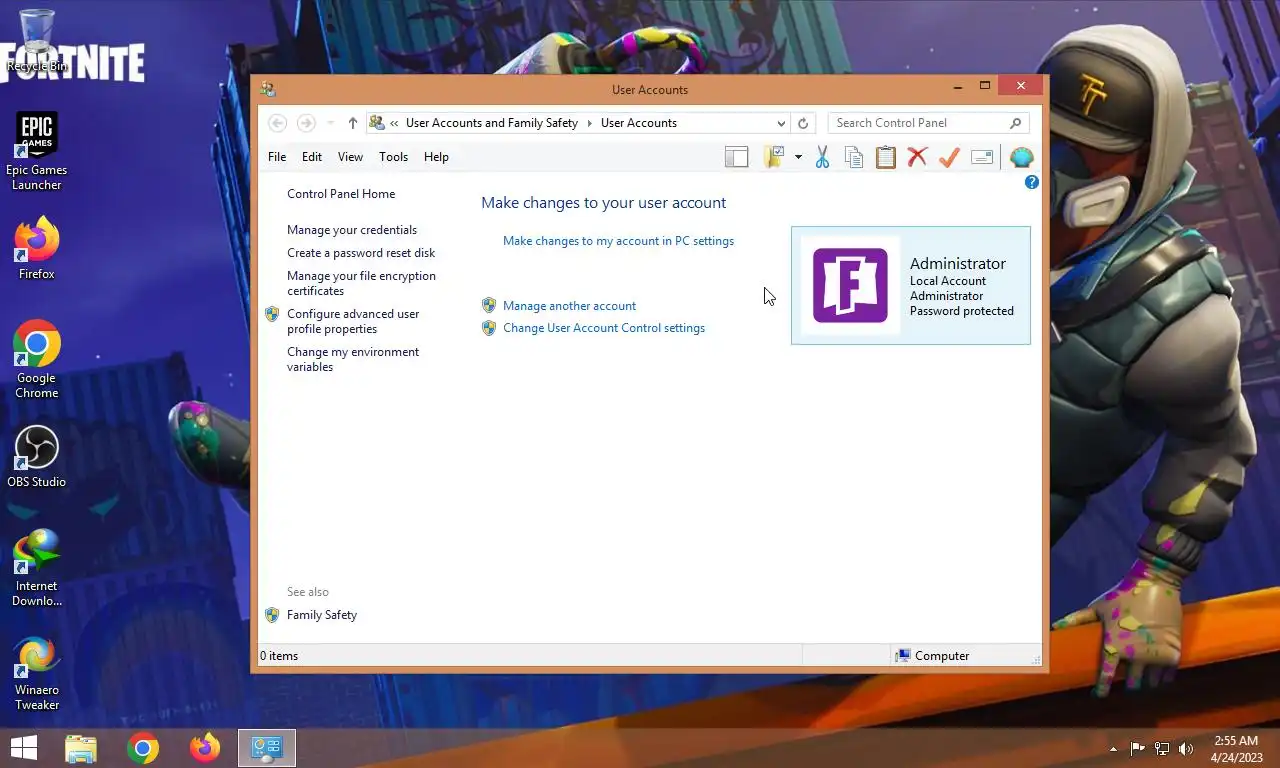Click the User Accounts breadcrumb segment

coord(639,123)
